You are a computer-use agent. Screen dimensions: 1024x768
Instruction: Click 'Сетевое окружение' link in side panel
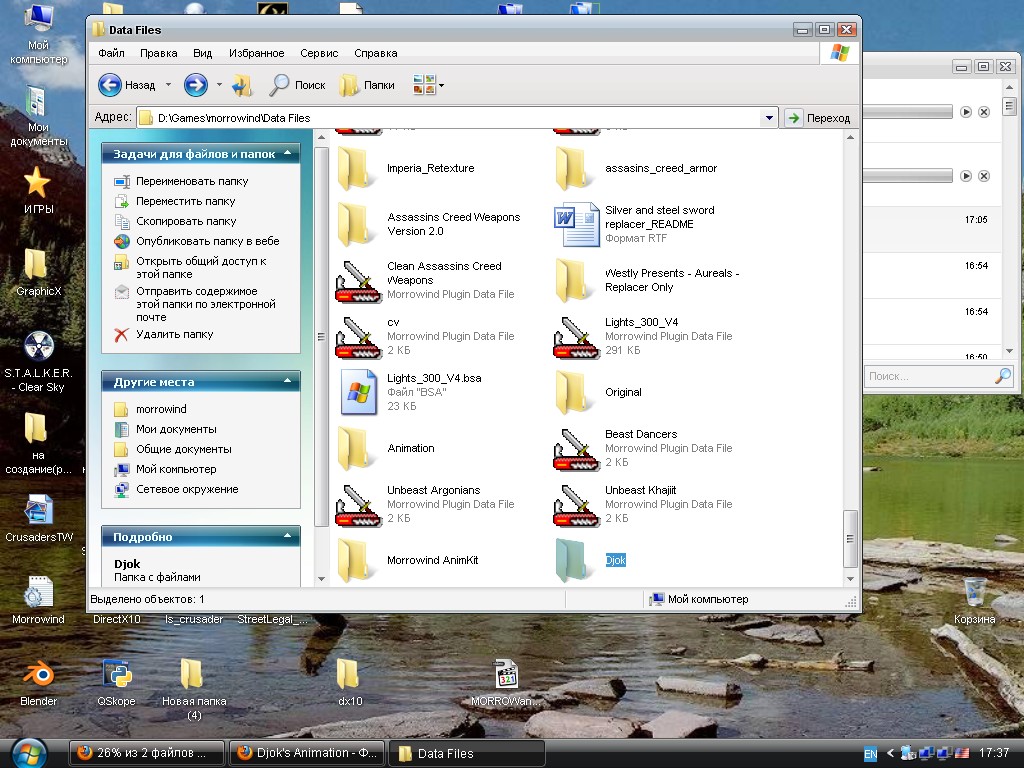(187, 489)
